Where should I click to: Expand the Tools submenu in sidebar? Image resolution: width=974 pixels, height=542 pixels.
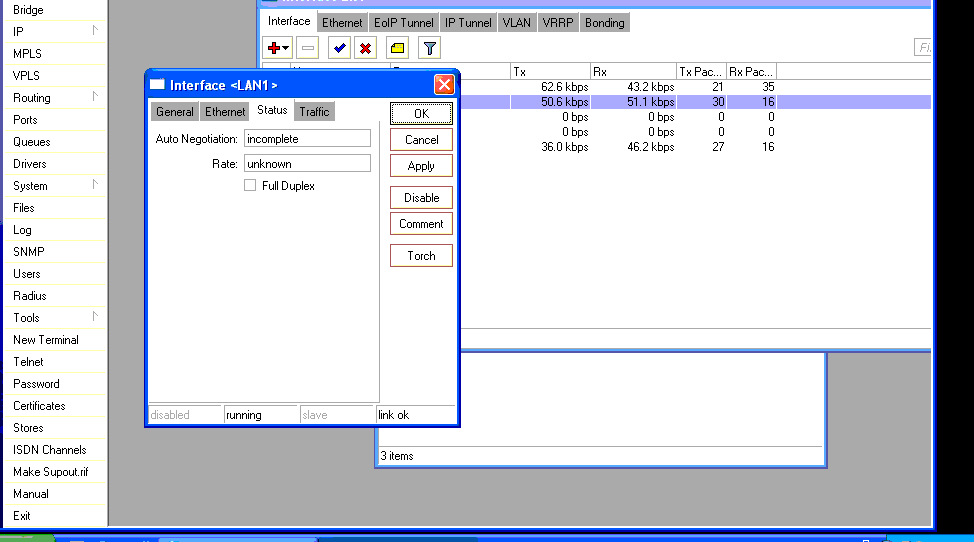(54, 318)
